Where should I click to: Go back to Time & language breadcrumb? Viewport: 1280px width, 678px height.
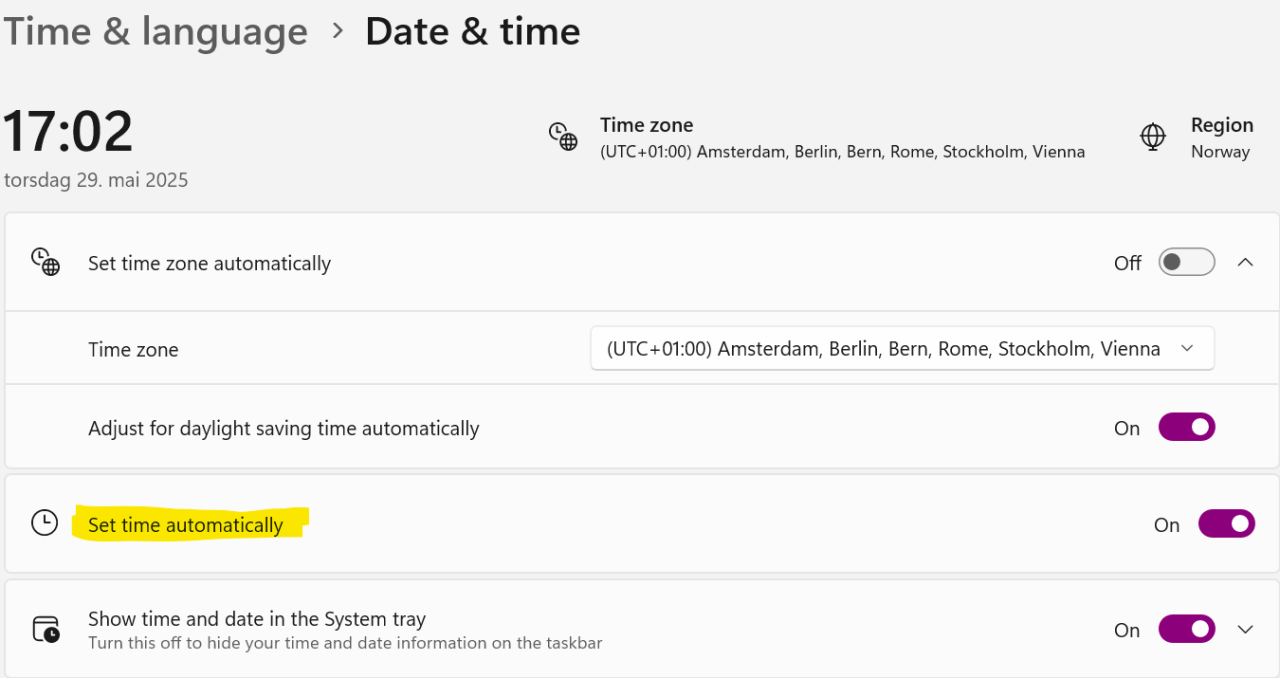[155, 32]
